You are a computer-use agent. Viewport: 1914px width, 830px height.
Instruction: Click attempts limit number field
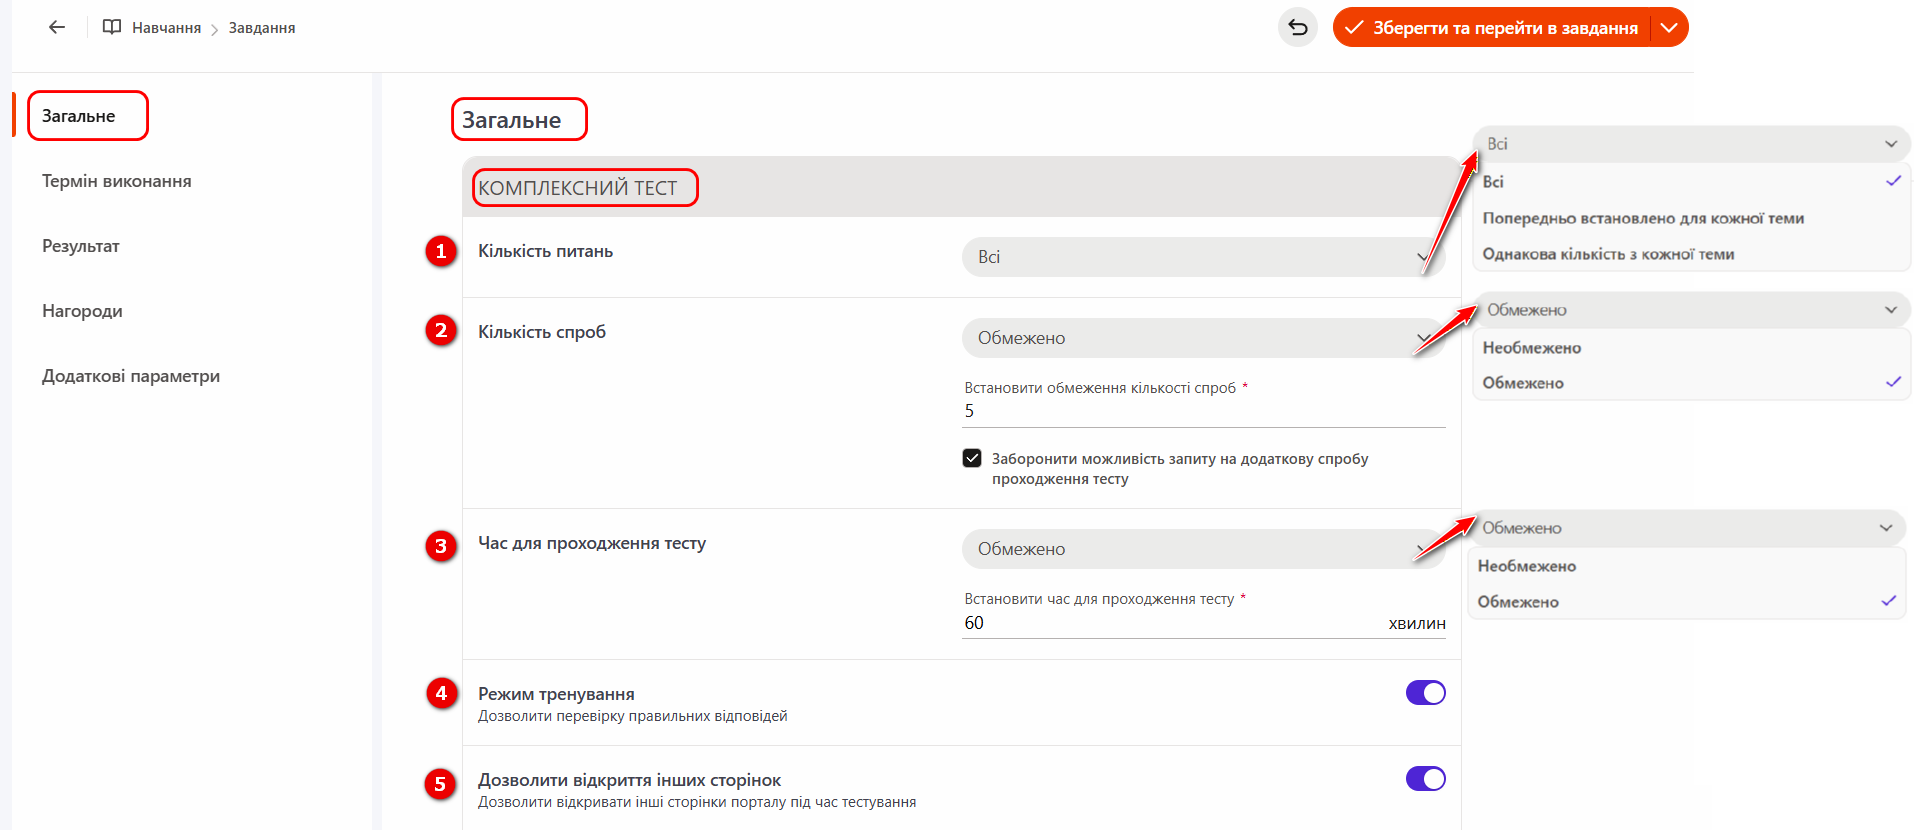(1200, 411)
